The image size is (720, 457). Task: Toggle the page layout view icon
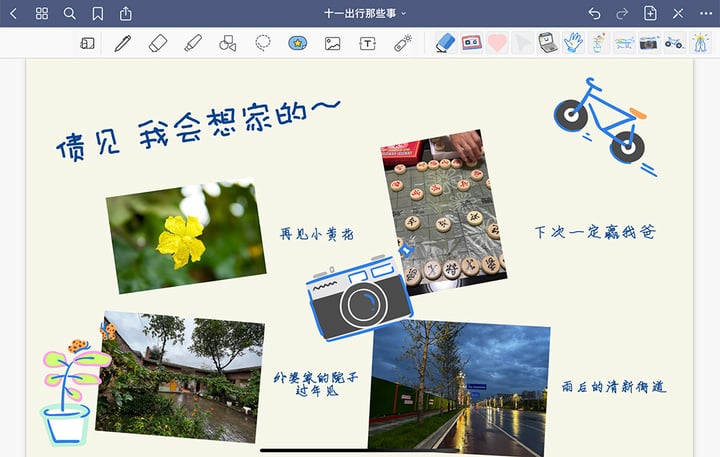(88, 43)
